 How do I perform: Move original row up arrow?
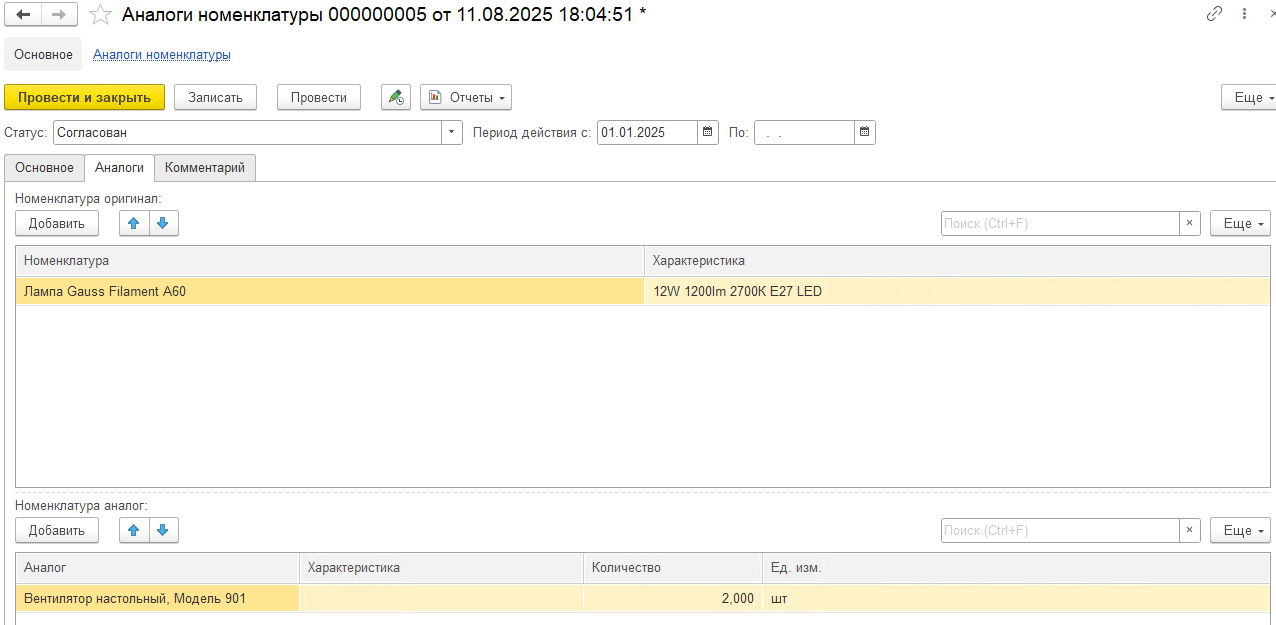coord(134,223)
